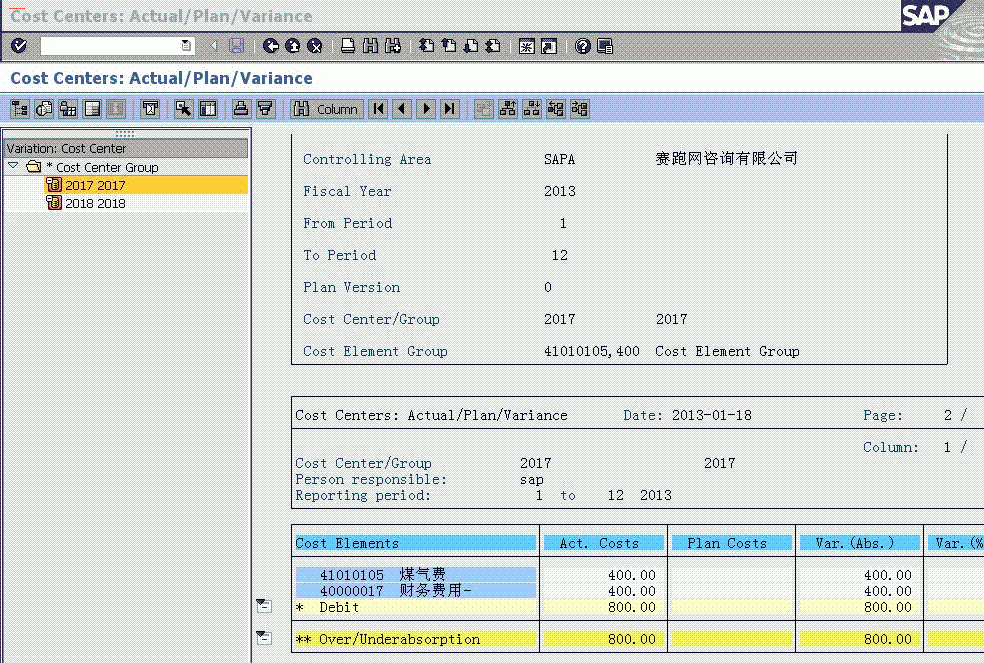Click the Debit subtotal row label
This screenshot has width=984, height=663.
339,607
